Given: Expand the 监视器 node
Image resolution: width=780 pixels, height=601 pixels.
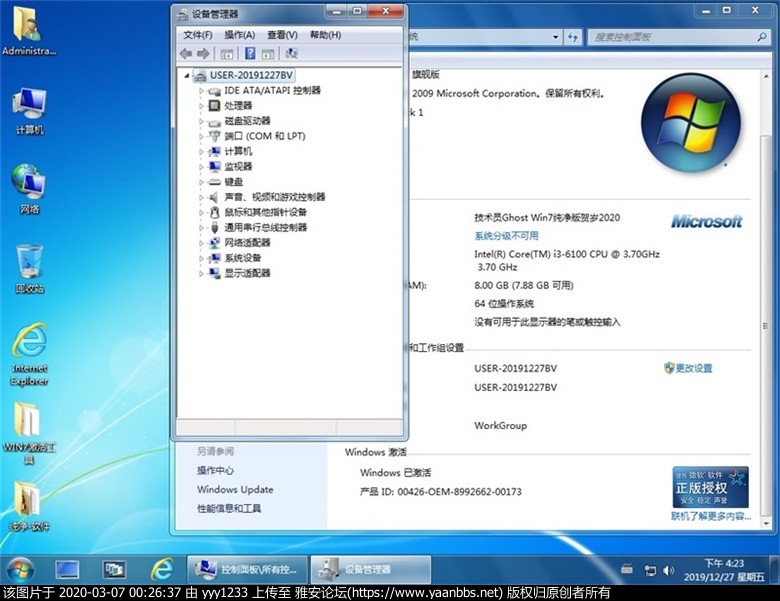Looking at the screenshot, I should coord(201,167).
